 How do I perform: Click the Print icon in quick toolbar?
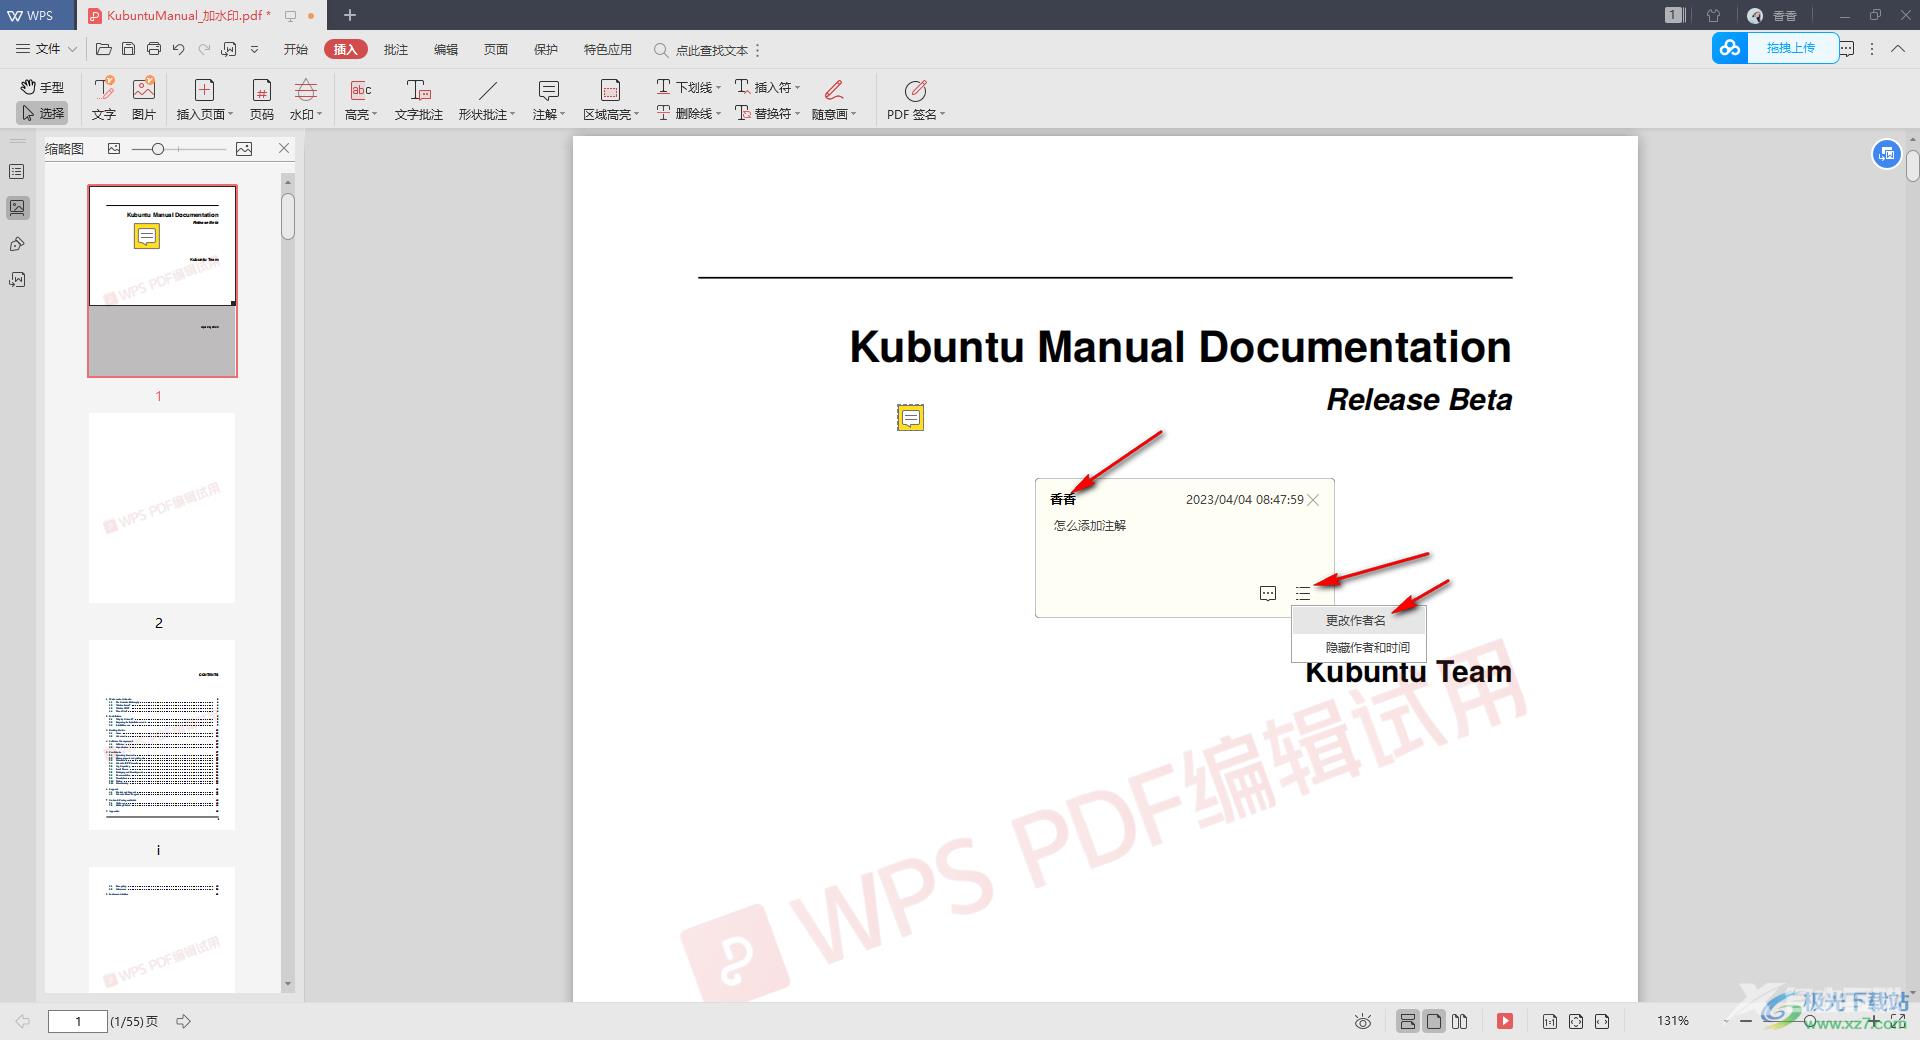153,49
